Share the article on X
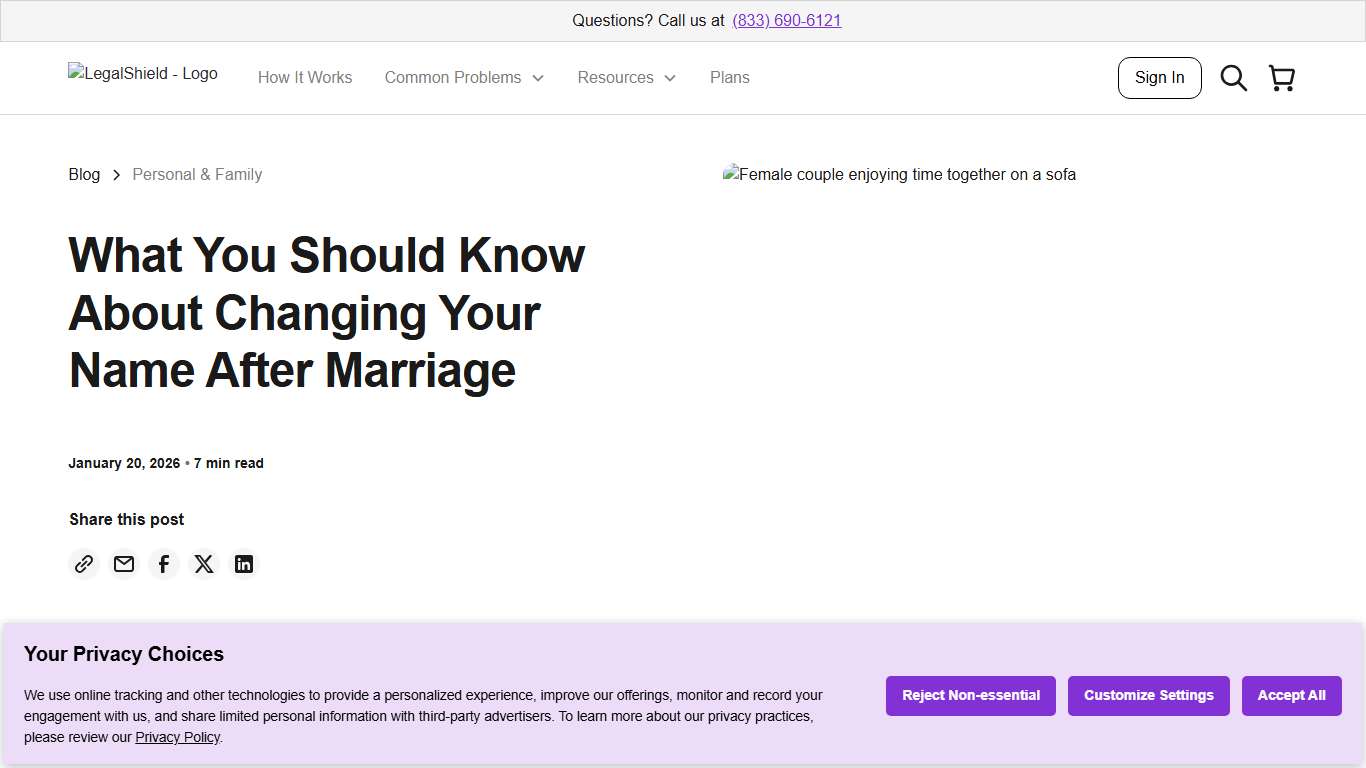Viewport: 1366px width, 768px height. pyautogui.click(x=204, y=564)
